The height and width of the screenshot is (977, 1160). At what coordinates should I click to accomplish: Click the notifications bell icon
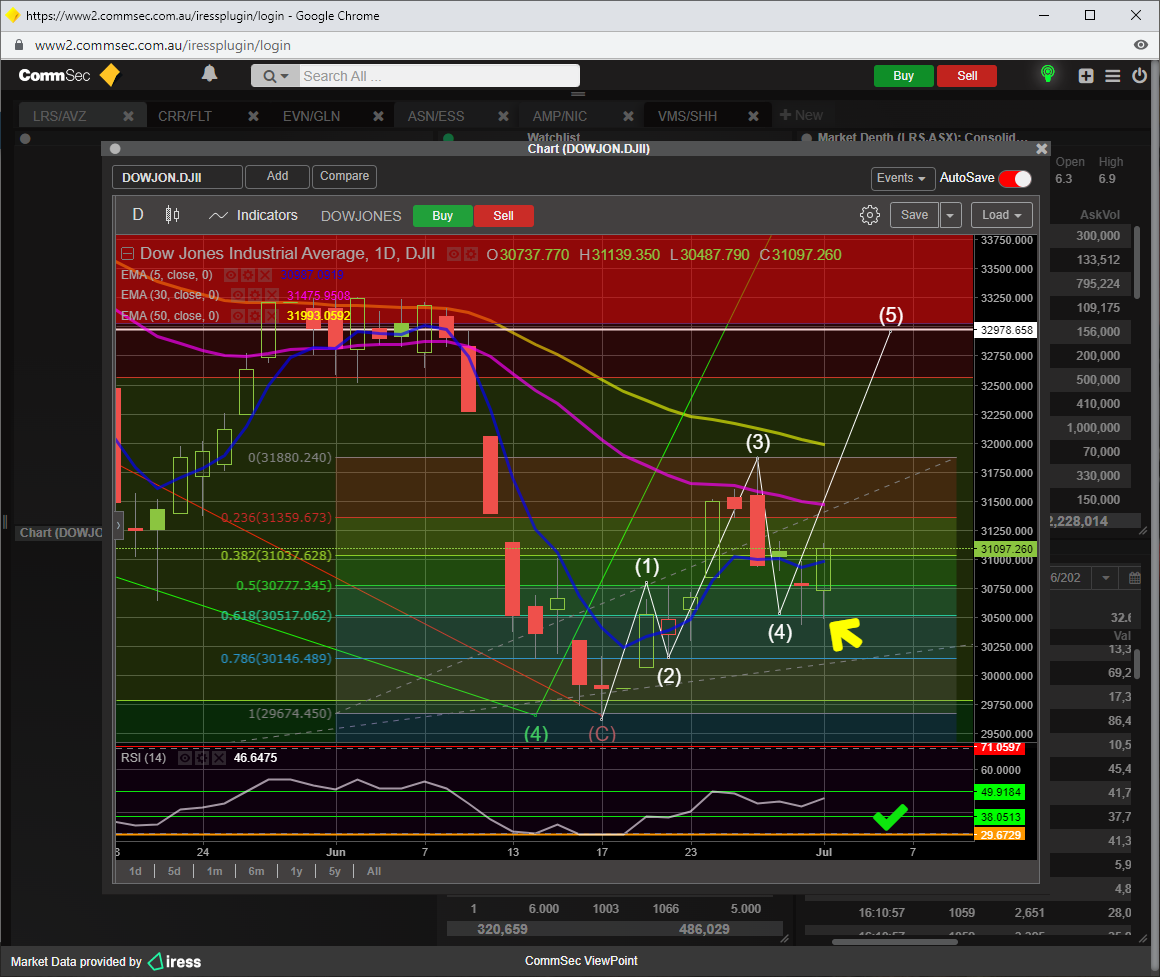click(209, 74)
